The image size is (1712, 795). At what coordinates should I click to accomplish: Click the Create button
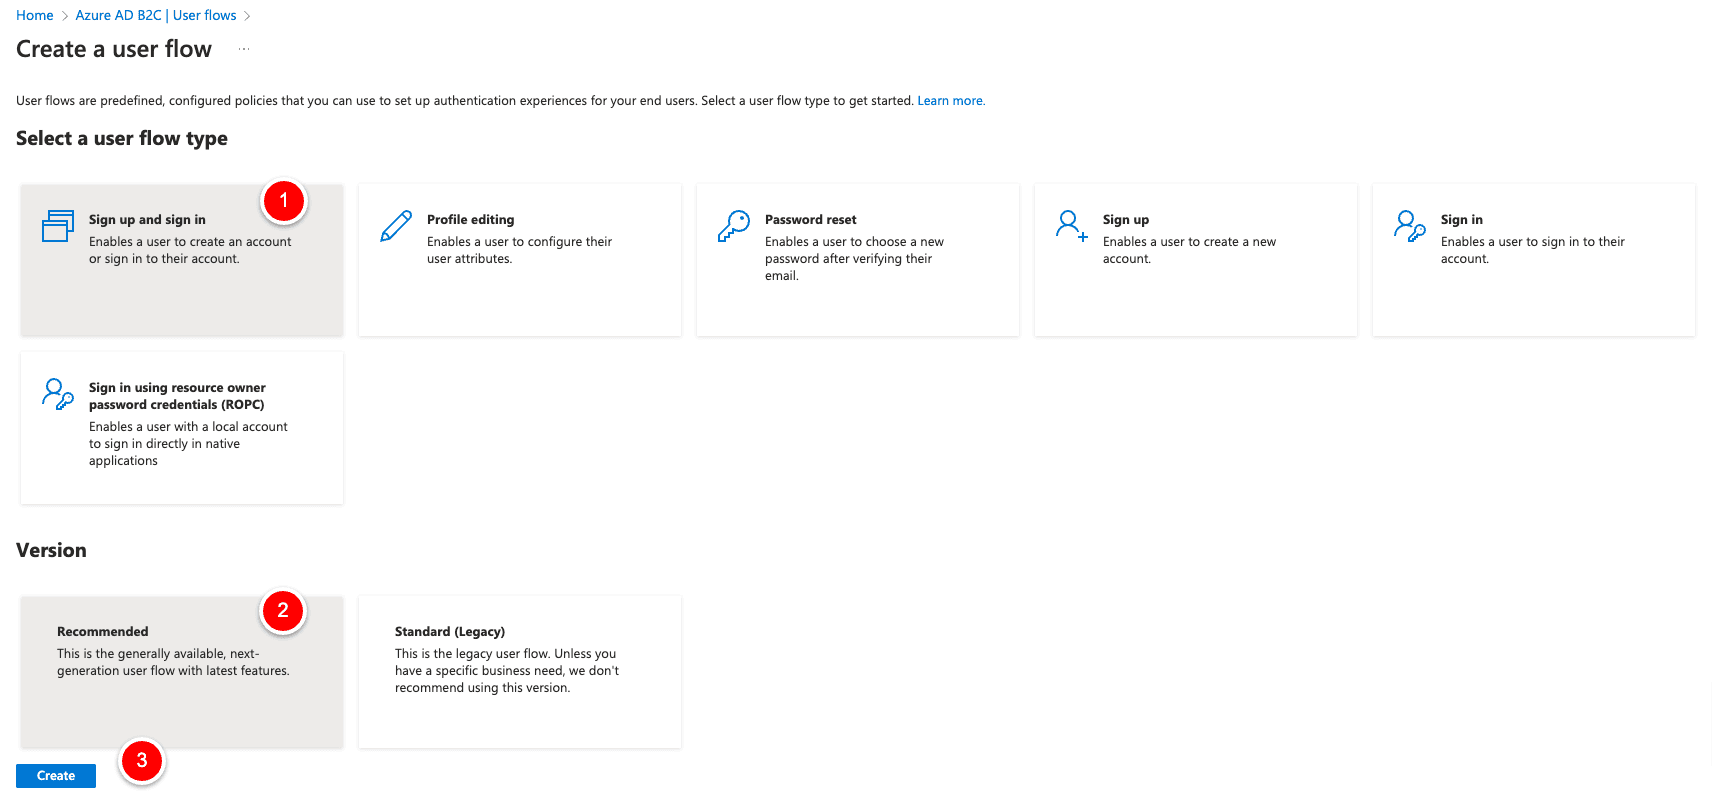coord(55,775)
